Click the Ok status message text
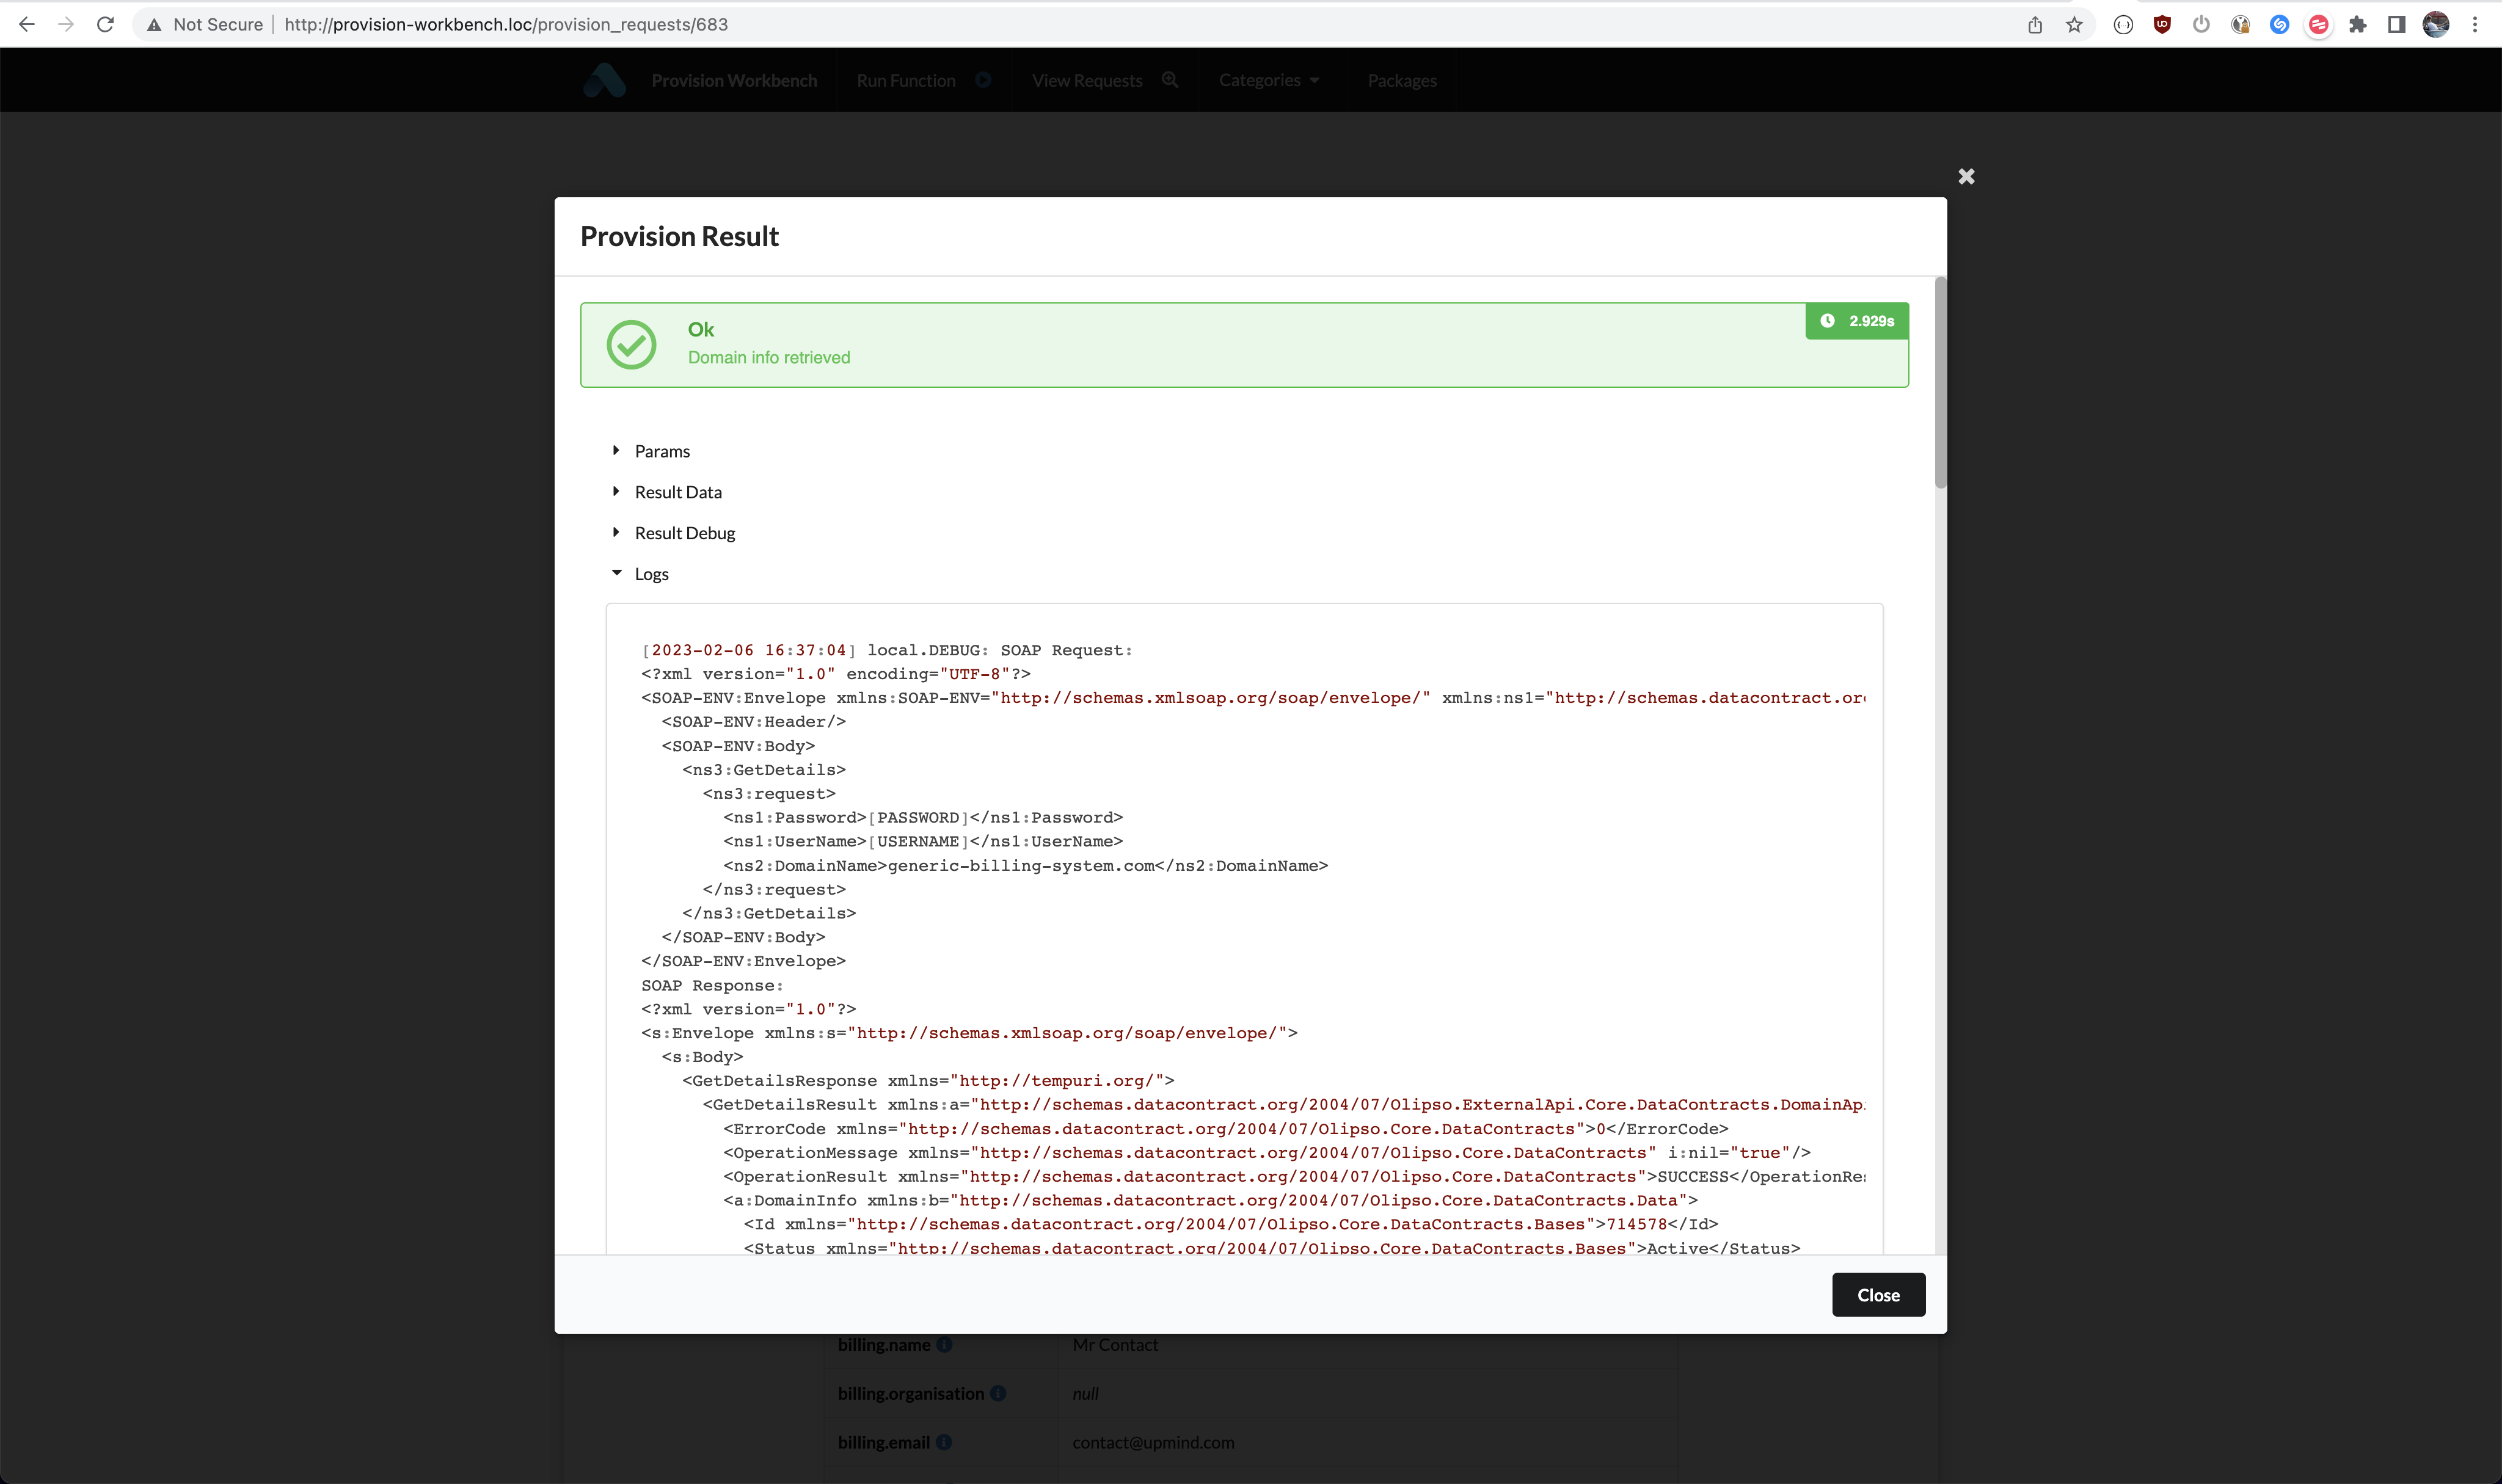Screen dimensions: 2502x1484 (x=701, y=329)
